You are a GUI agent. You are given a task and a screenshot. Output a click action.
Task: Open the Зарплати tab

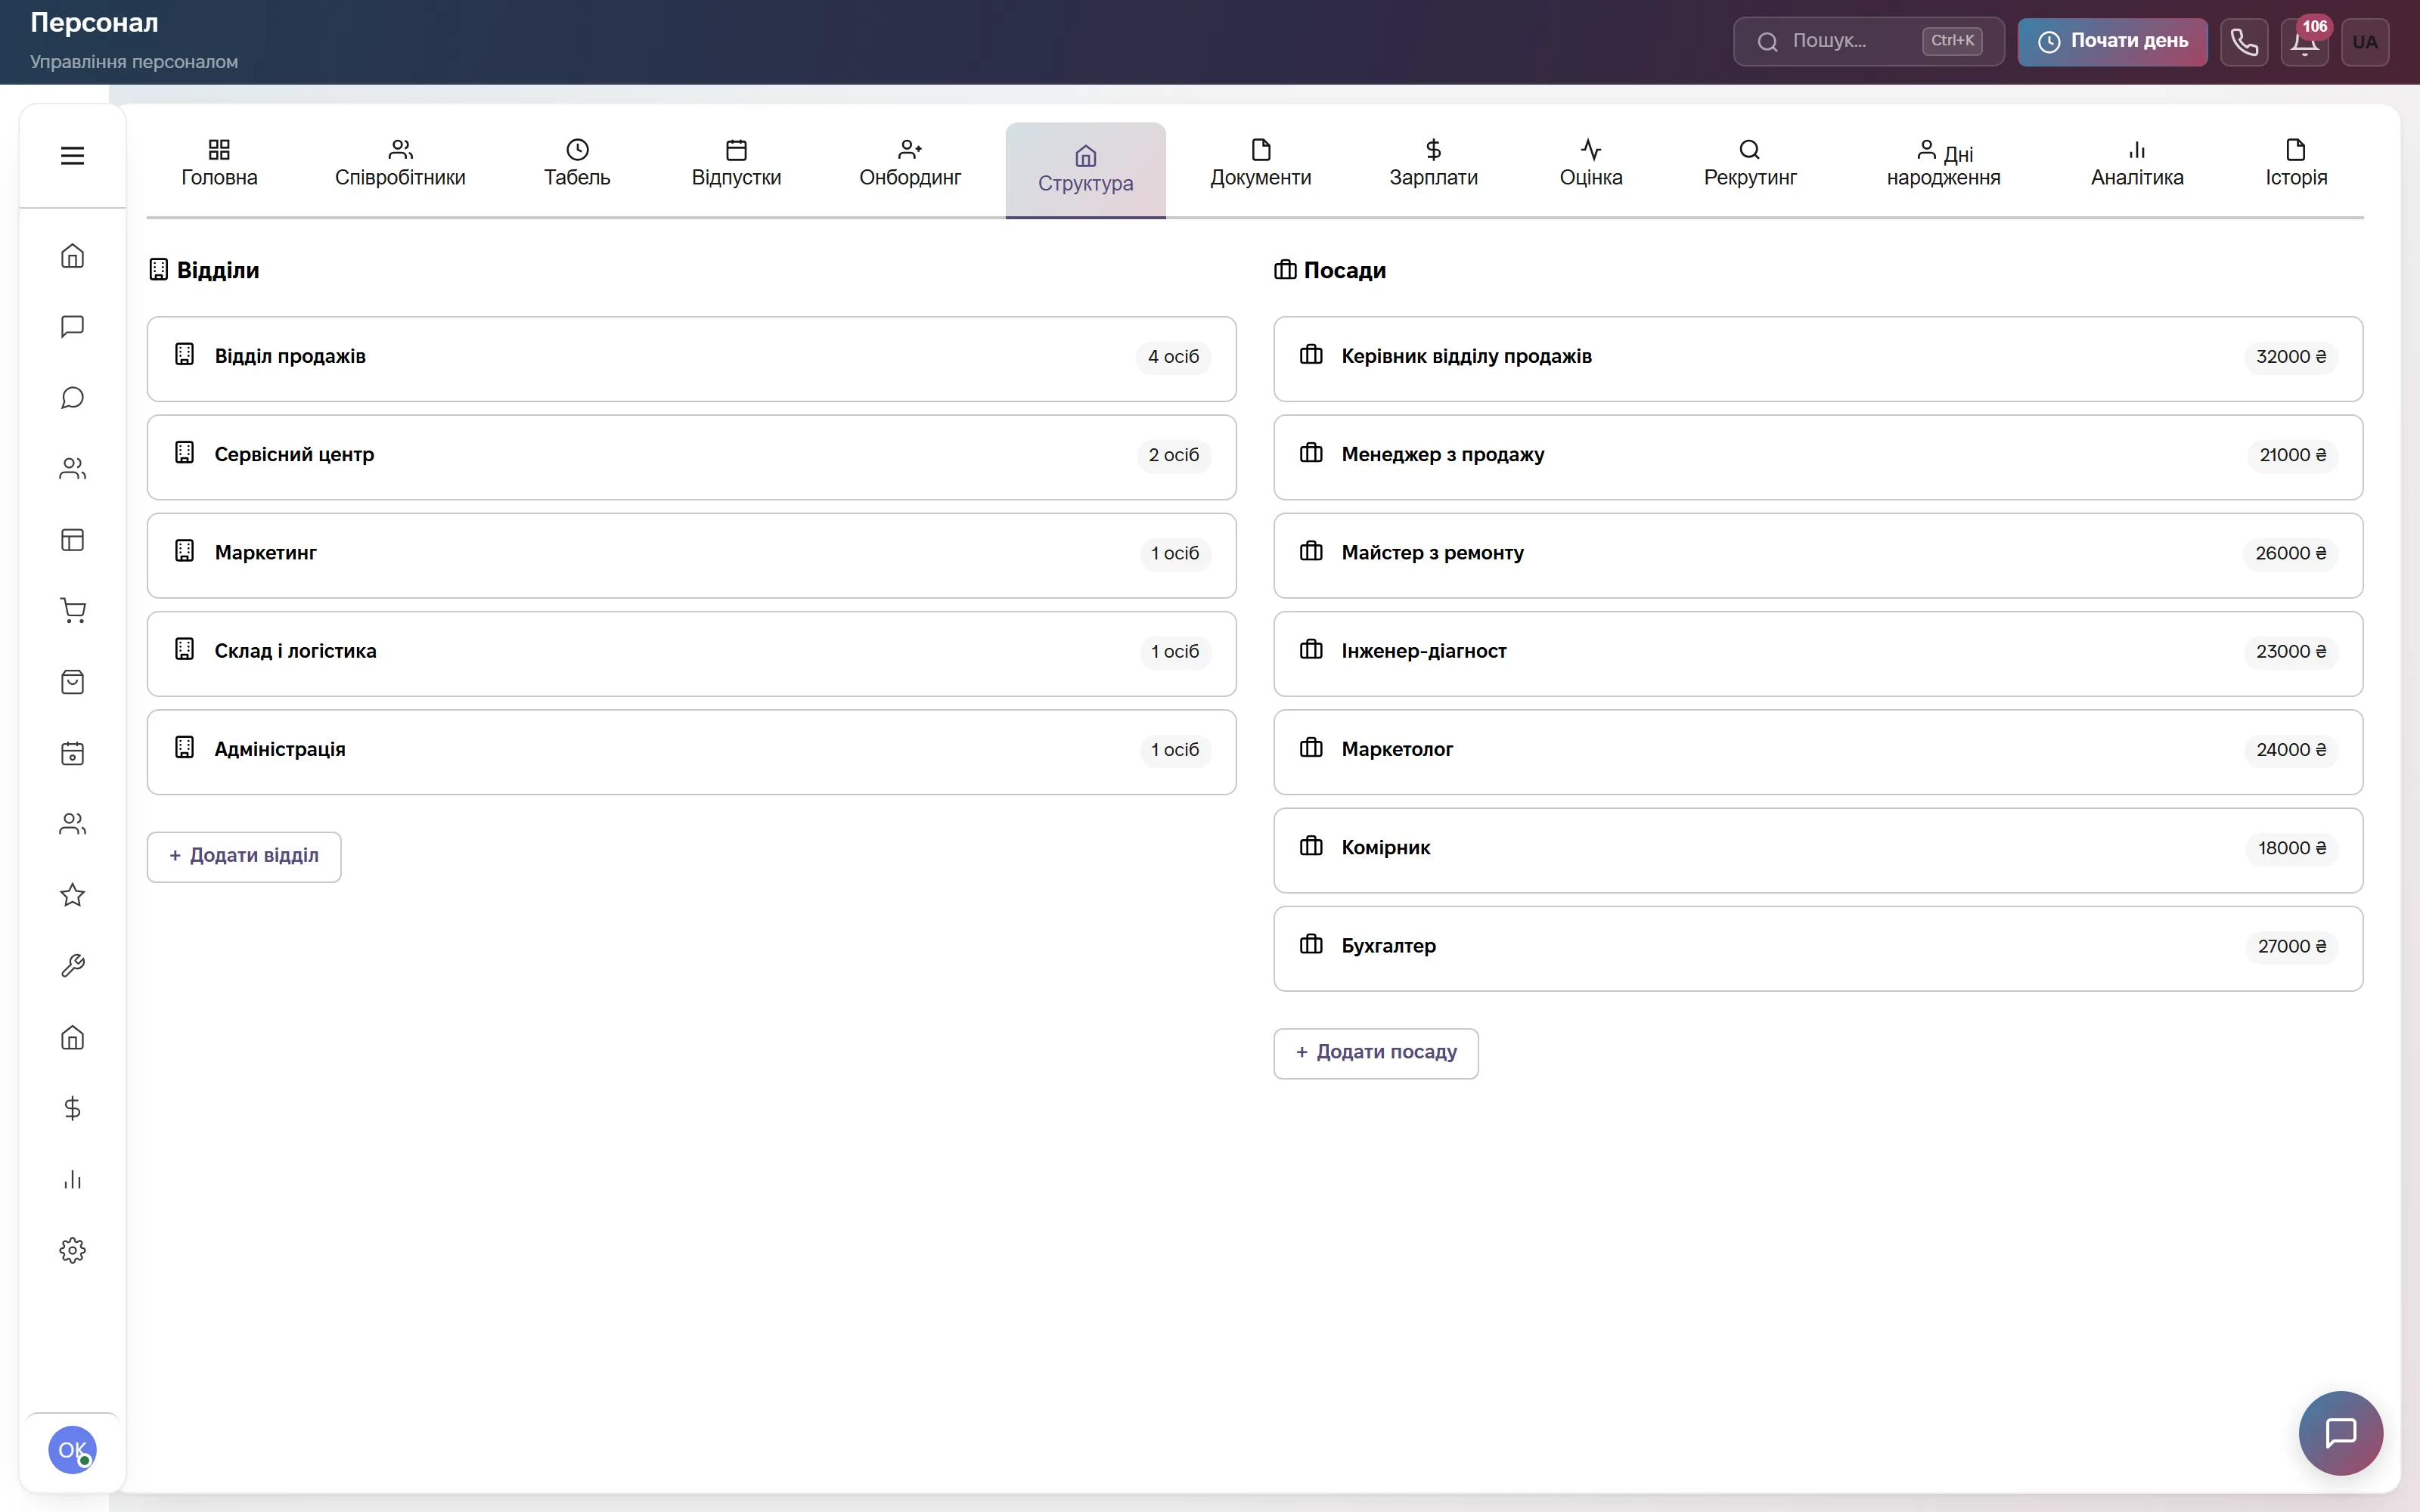pos(1433,164)
